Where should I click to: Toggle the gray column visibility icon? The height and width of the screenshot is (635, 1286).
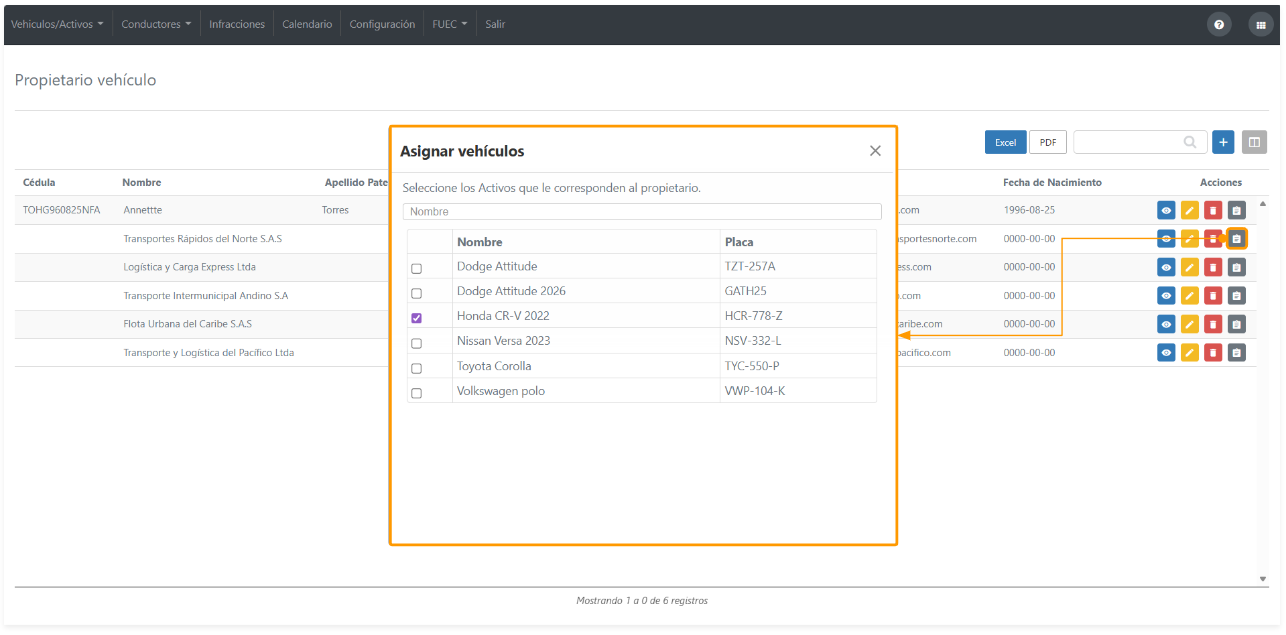[1254, 142]
